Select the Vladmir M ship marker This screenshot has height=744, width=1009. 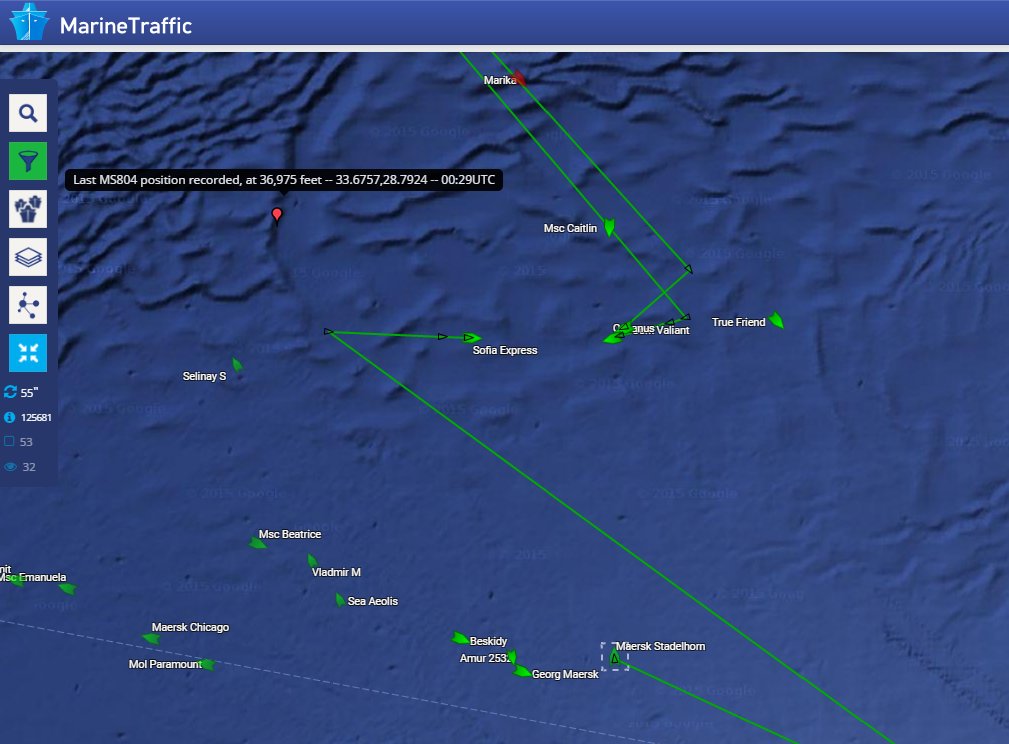(312, 561)
